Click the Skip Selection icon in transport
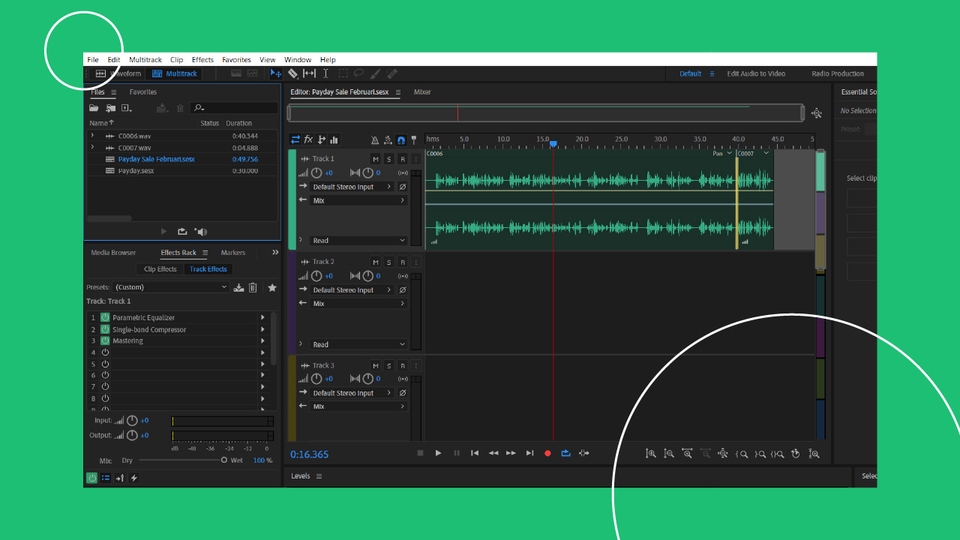Image resolution: width=960 pixels, height=540 pixels. pyautogui.click(x=584, y=453)
